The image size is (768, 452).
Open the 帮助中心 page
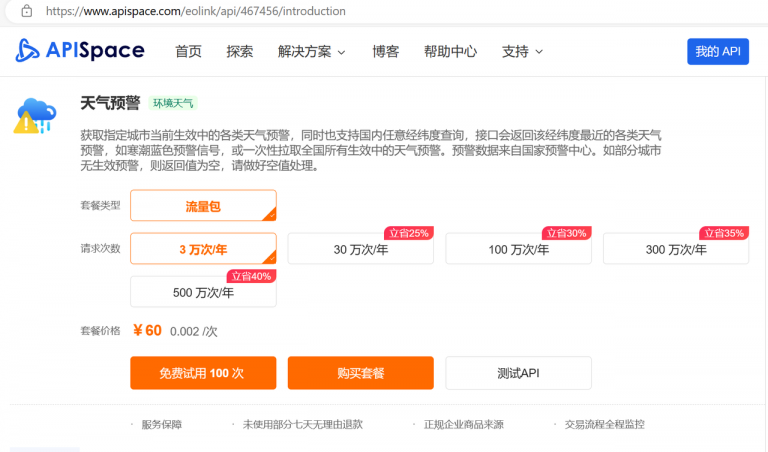click(x=450, y=51)
